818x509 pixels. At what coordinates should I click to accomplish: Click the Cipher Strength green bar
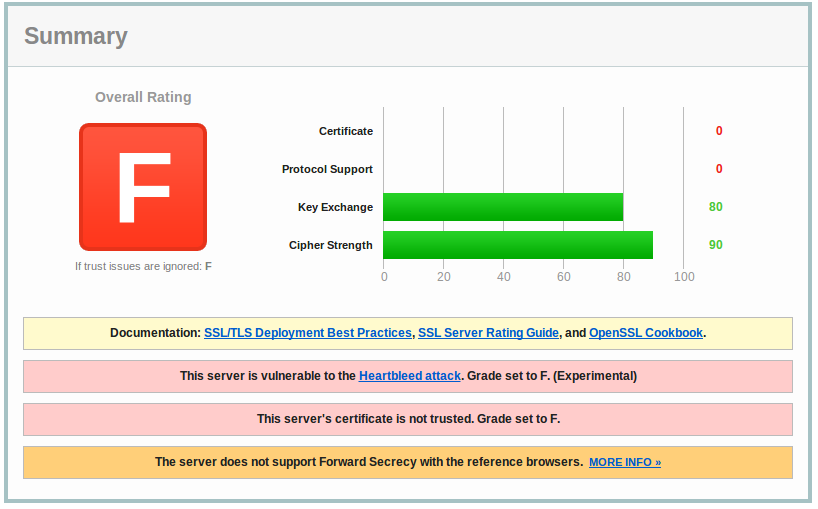pyautogui.click(x=518, y=245)
